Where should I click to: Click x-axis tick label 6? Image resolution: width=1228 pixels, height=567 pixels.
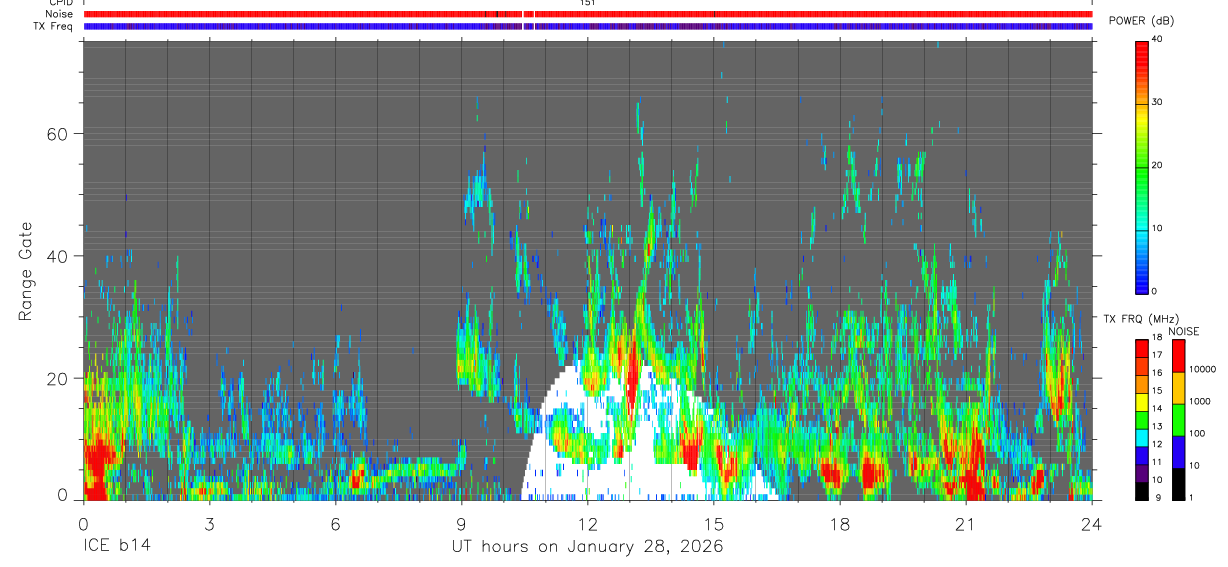click(335, 524)
